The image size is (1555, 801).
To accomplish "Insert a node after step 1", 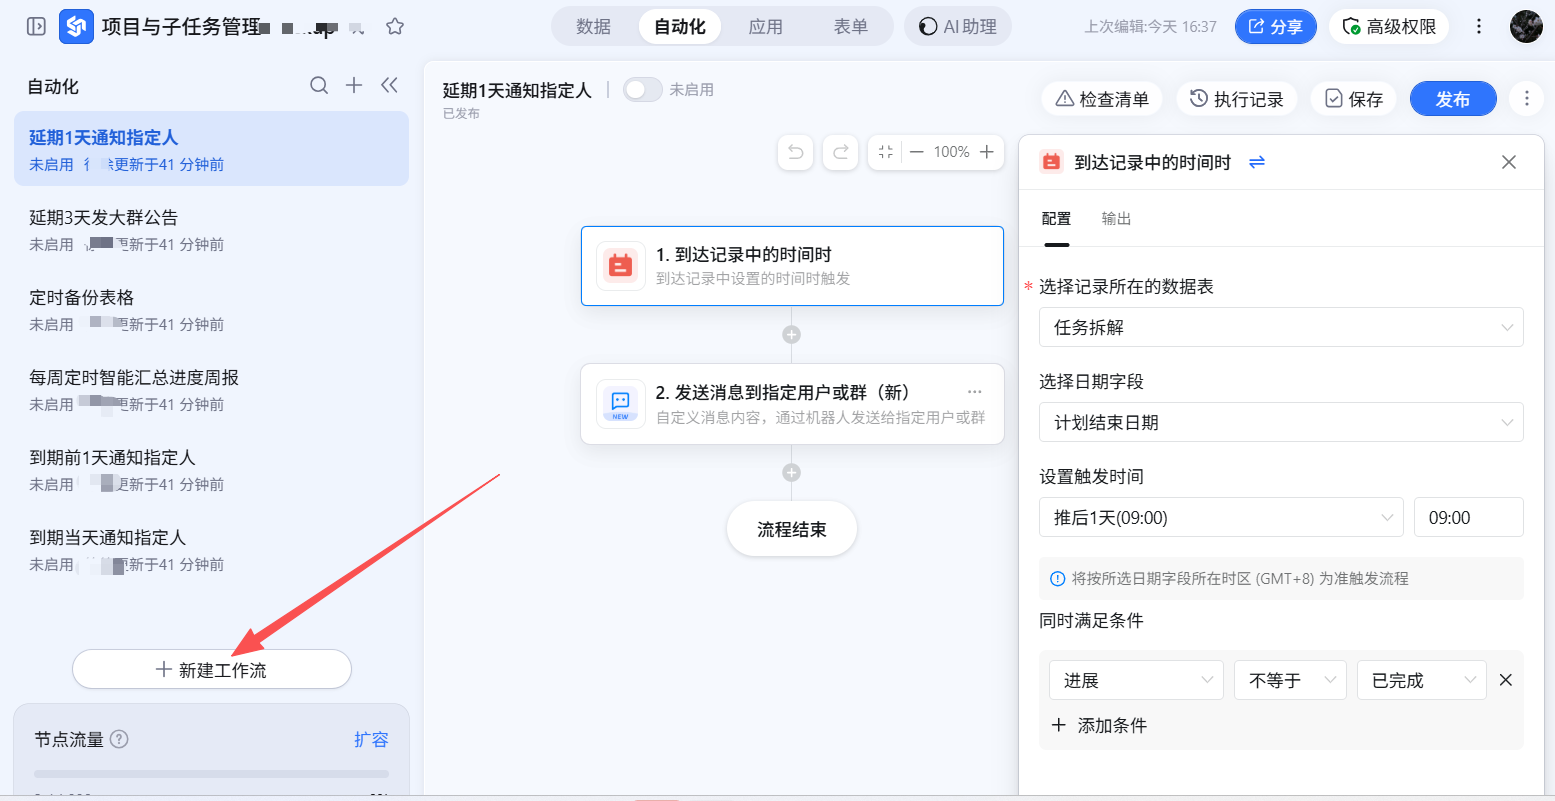I will tap(791, 335).
